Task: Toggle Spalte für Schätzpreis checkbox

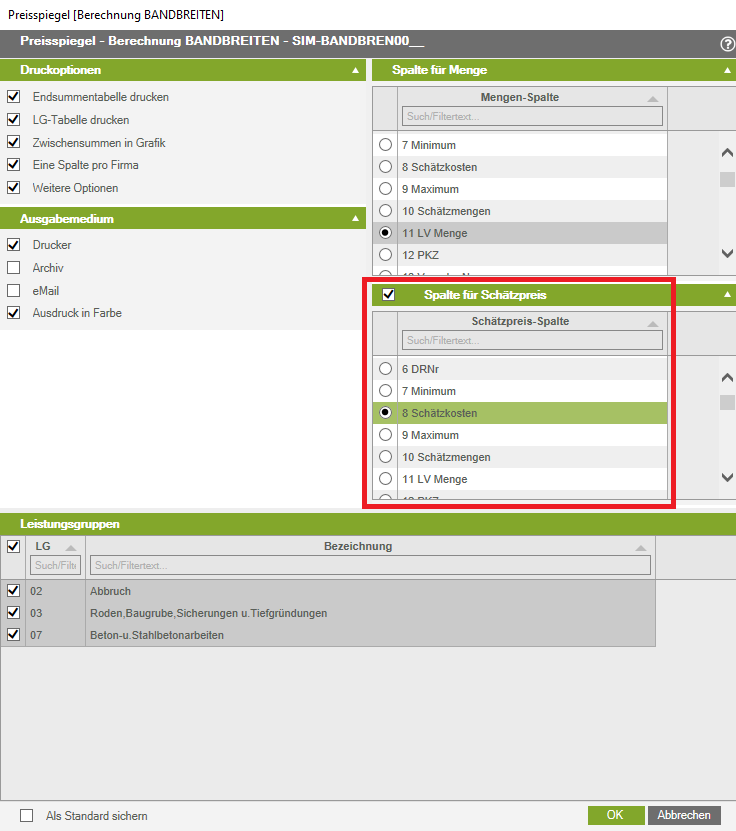Action: tap(389, 295)
